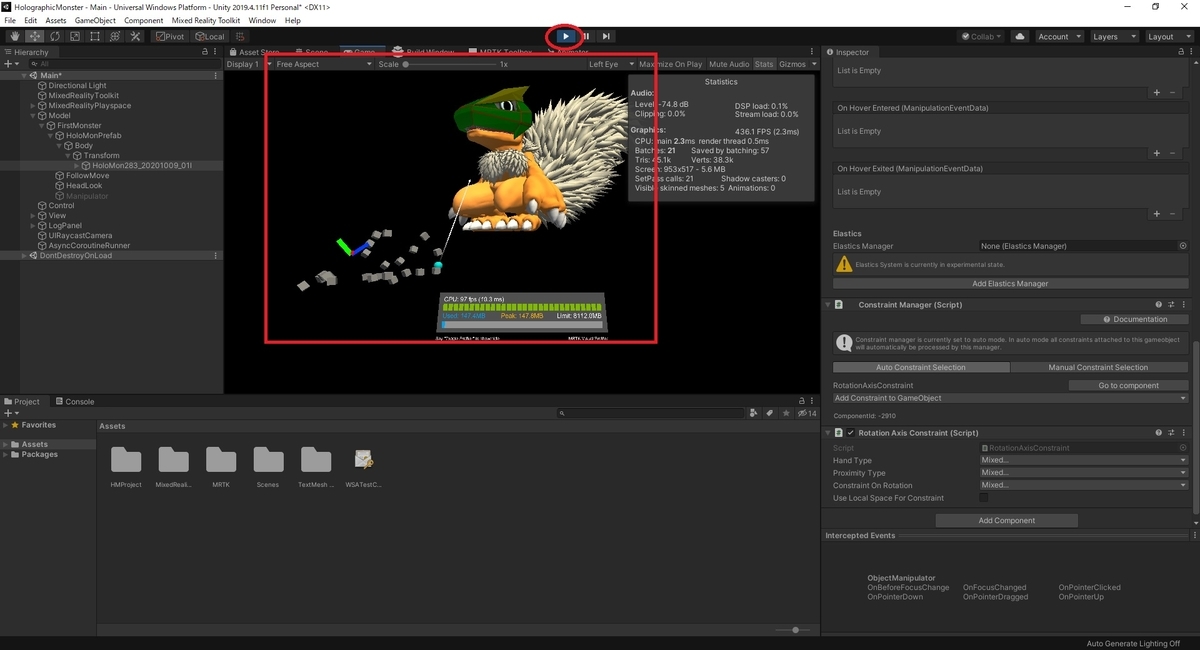Viewport: 1200px width, 650px height.
Task: Toggle Pivot handle position
Action: point(170,36)
